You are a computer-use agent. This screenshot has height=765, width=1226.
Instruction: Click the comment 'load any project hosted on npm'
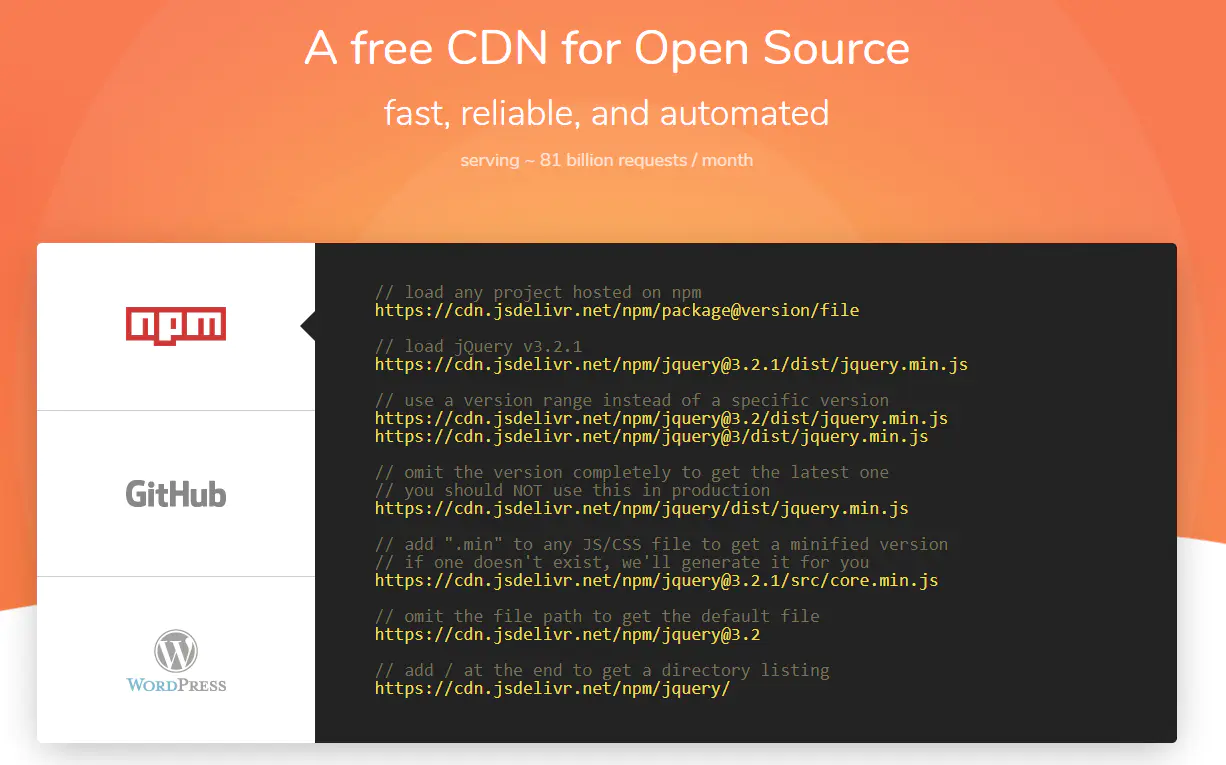point(538,292)
